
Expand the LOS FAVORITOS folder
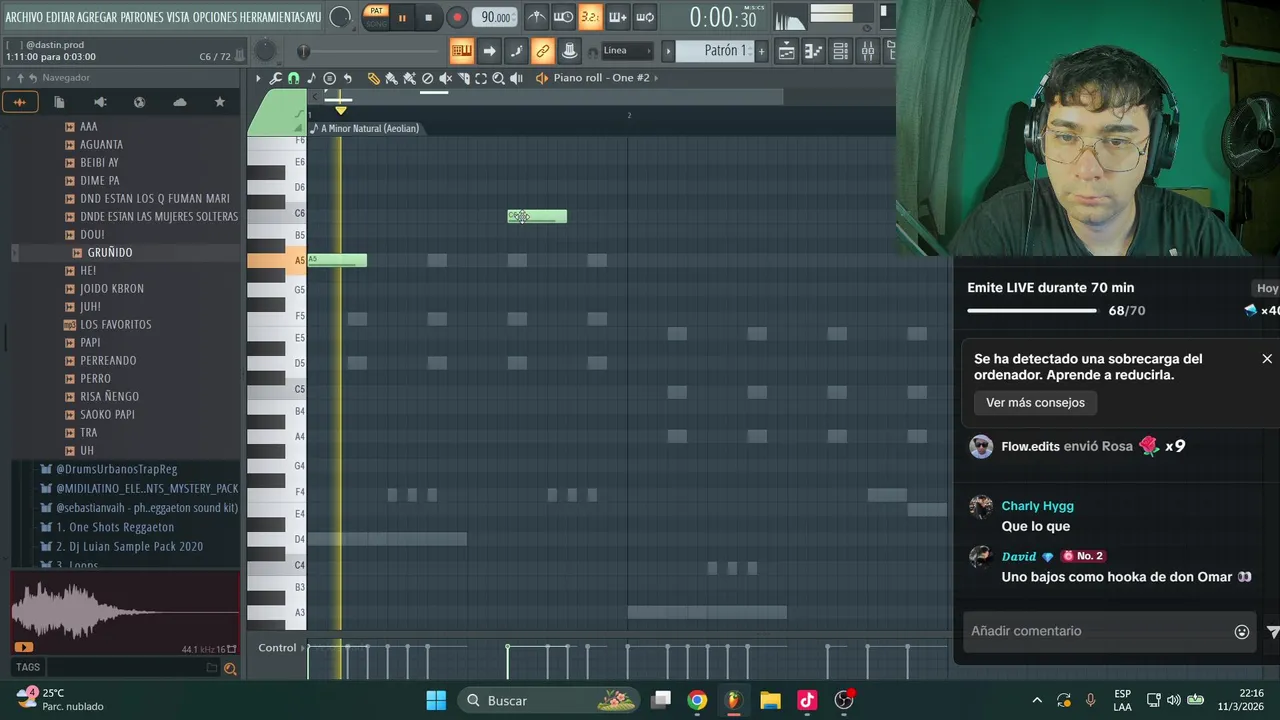[x=115, y=325]
